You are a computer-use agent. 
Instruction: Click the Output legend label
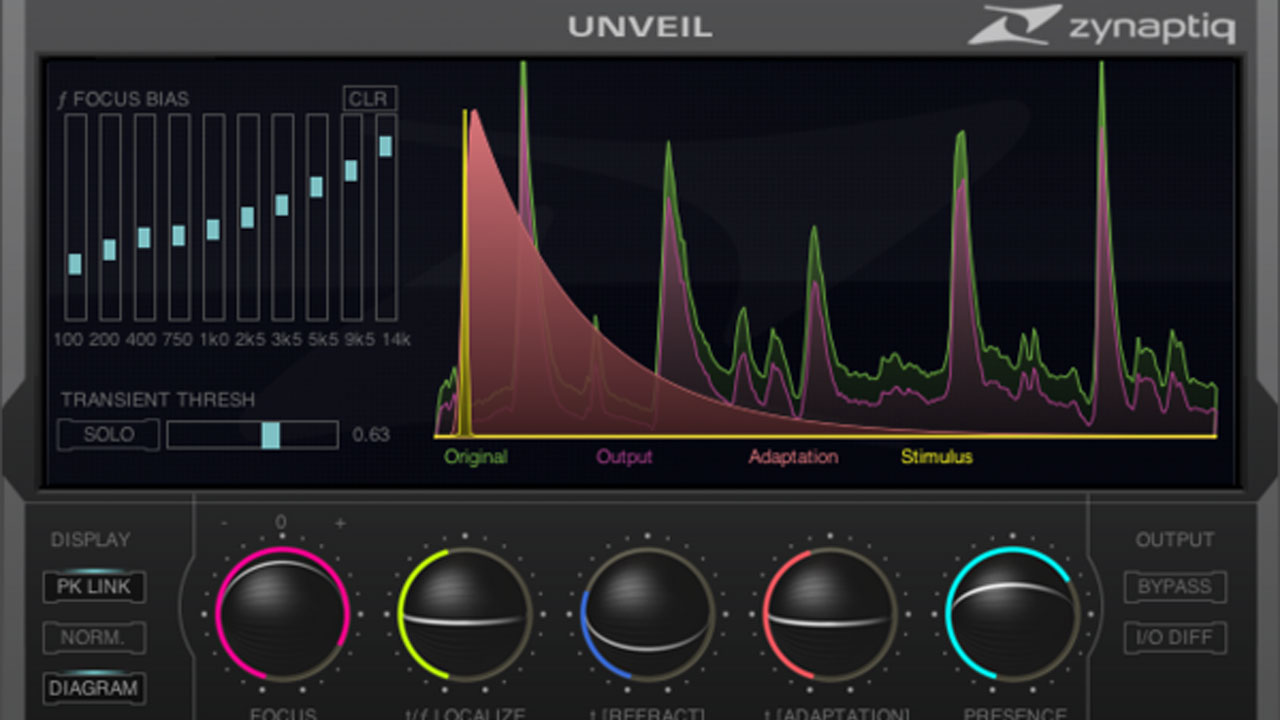(624, 457)
